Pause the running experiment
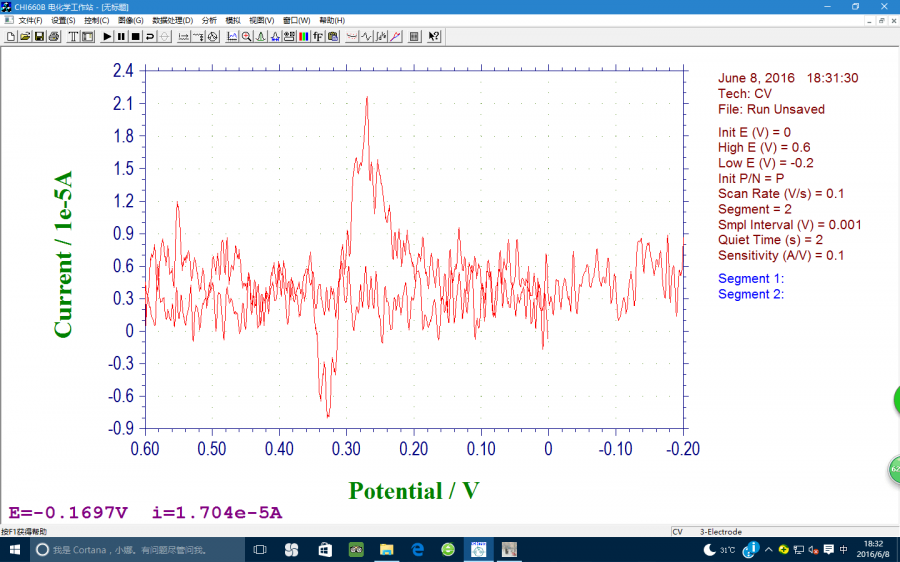 [121, 37]
